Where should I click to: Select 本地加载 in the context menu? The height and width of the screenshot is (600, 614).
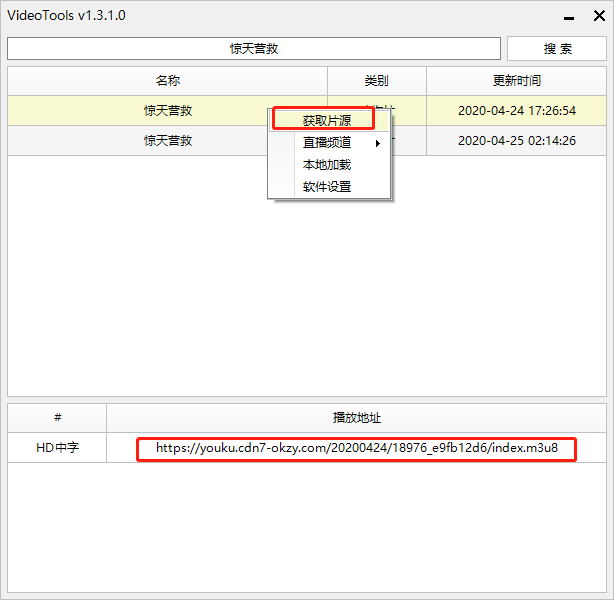click(327, 165)
